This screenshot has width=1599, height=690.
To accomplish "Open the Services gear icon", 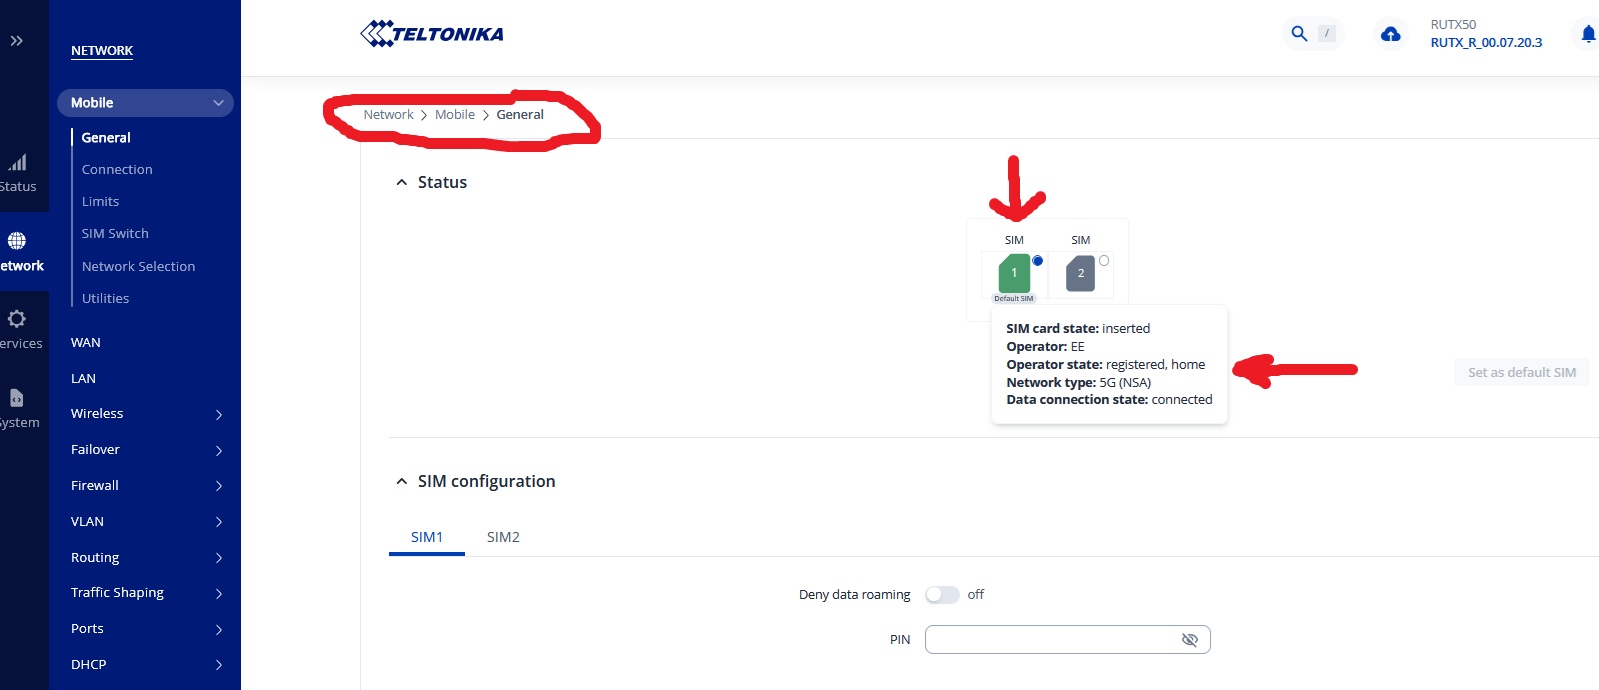I will pyautogui.click(x=17, y=319).
